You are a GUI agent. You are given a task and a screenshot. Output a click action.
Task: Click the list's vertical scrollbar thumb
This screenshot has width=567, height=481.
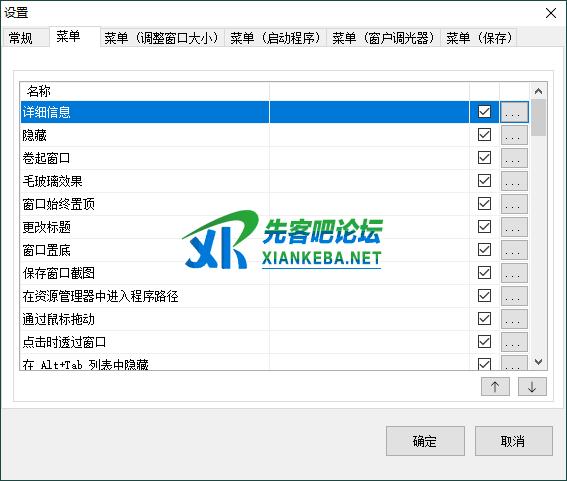coord(538,118)
